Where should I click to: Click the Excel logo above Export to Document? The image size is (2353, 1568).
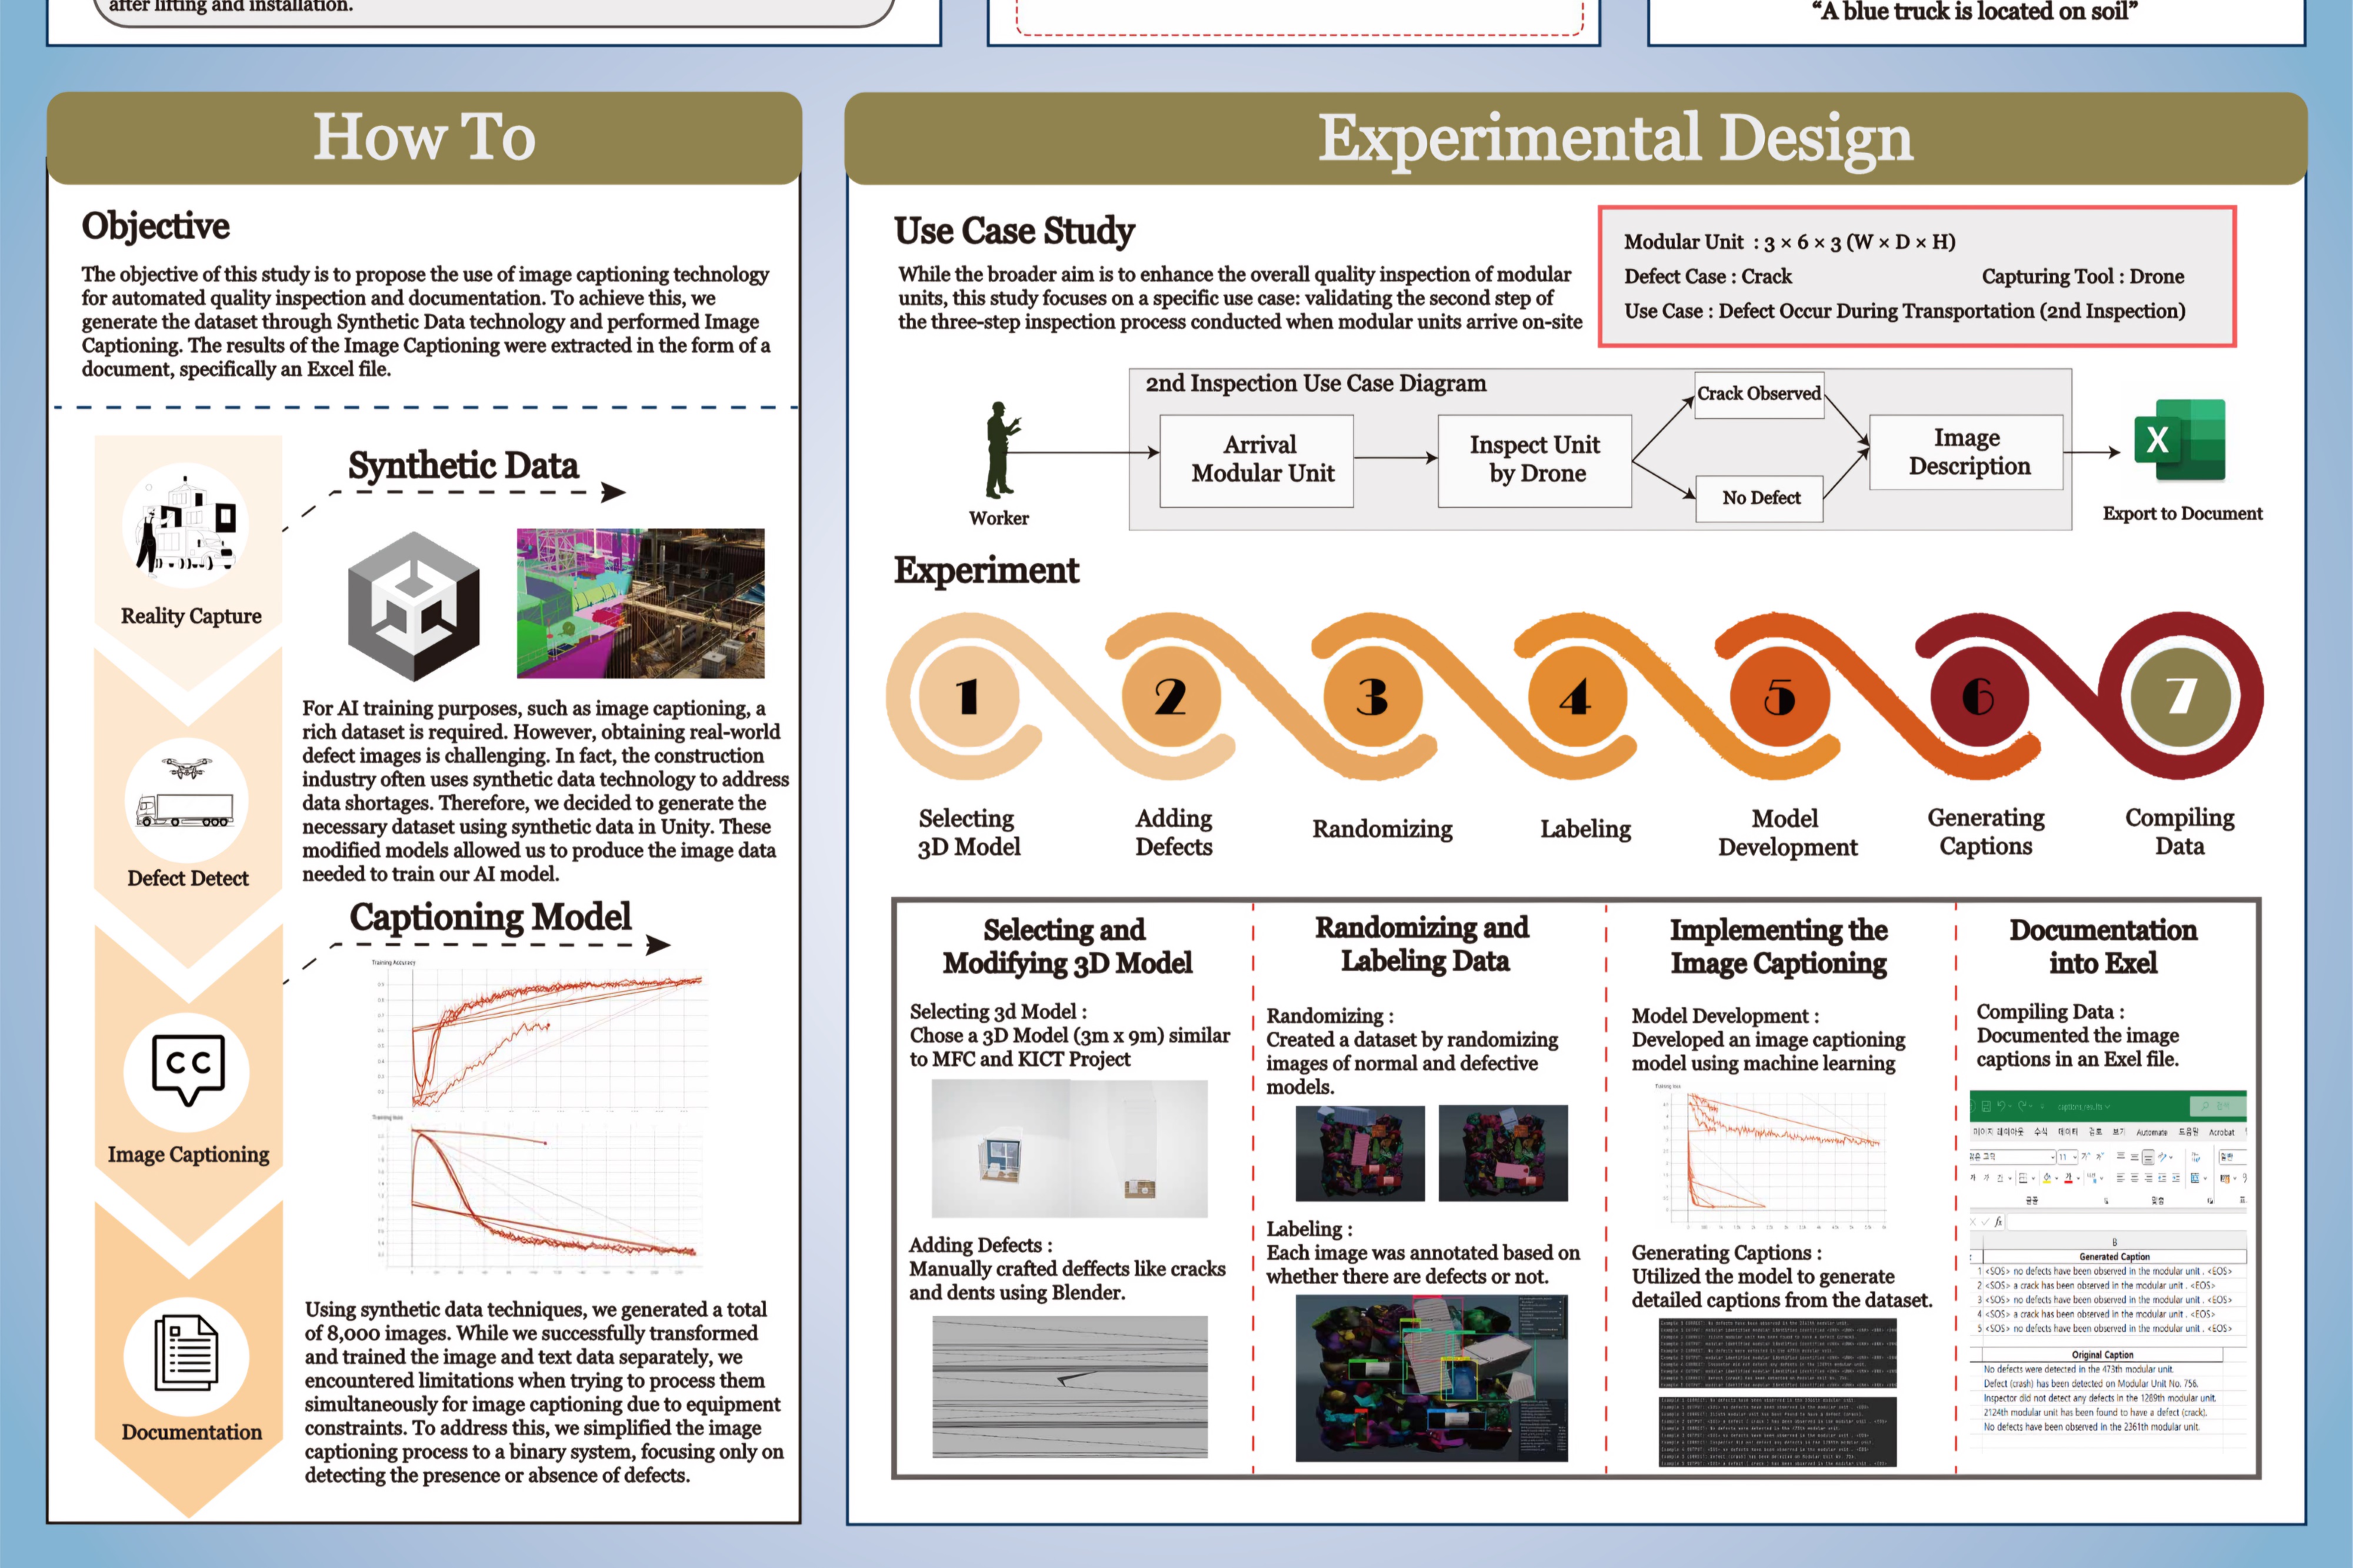(2179, 440)
